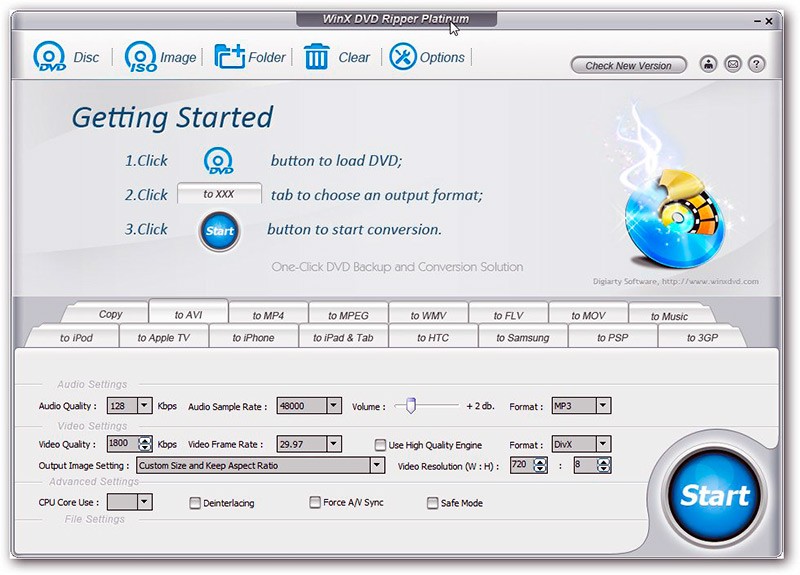Click into the Video Quality 1800 field
Image resolution: width=800 pixels, height=575 pixels.
click(122, 443)
